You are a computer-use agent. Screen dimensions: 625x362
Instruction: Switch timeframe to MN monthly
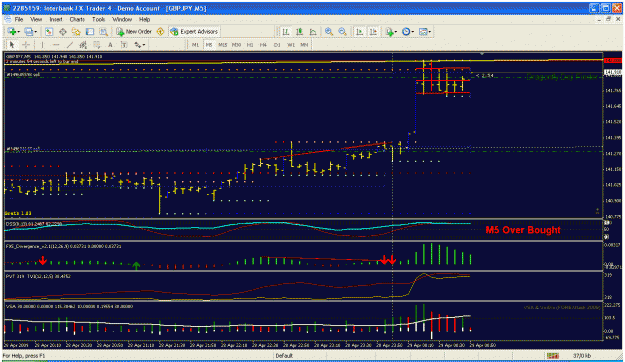point(304,45)
